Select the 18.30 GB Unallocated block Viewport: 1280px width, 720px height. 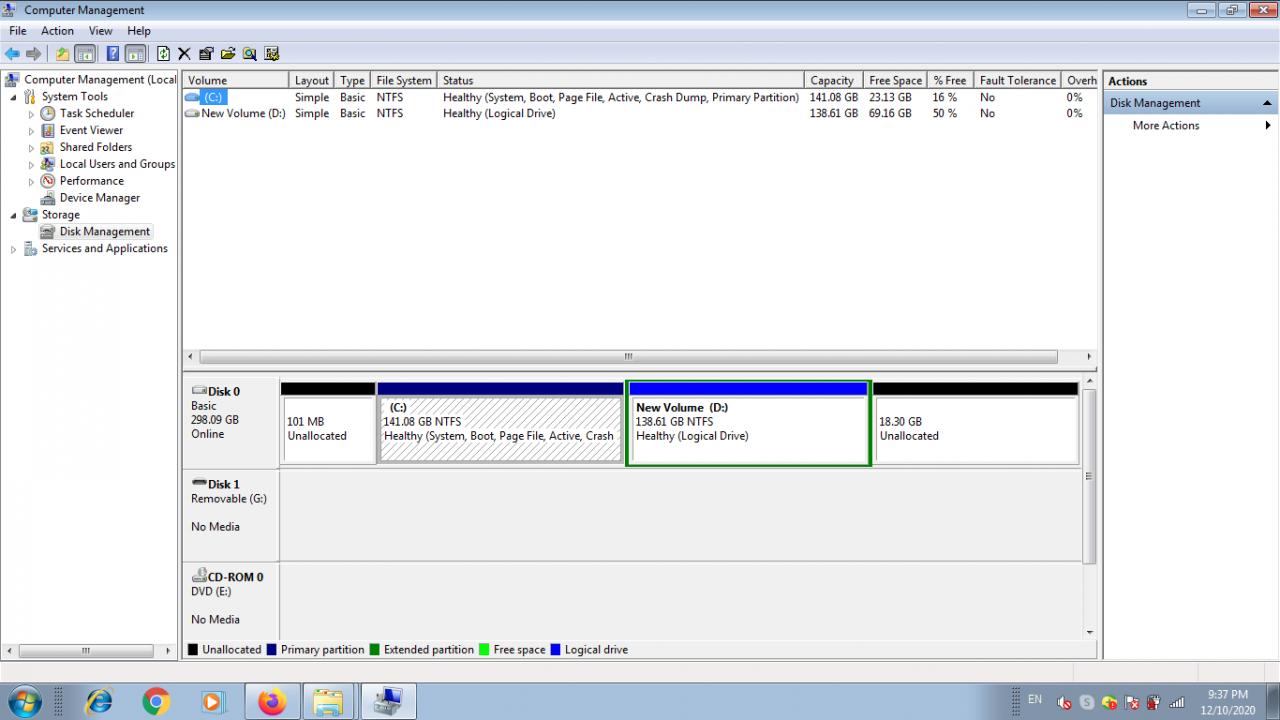pos(975,423)
